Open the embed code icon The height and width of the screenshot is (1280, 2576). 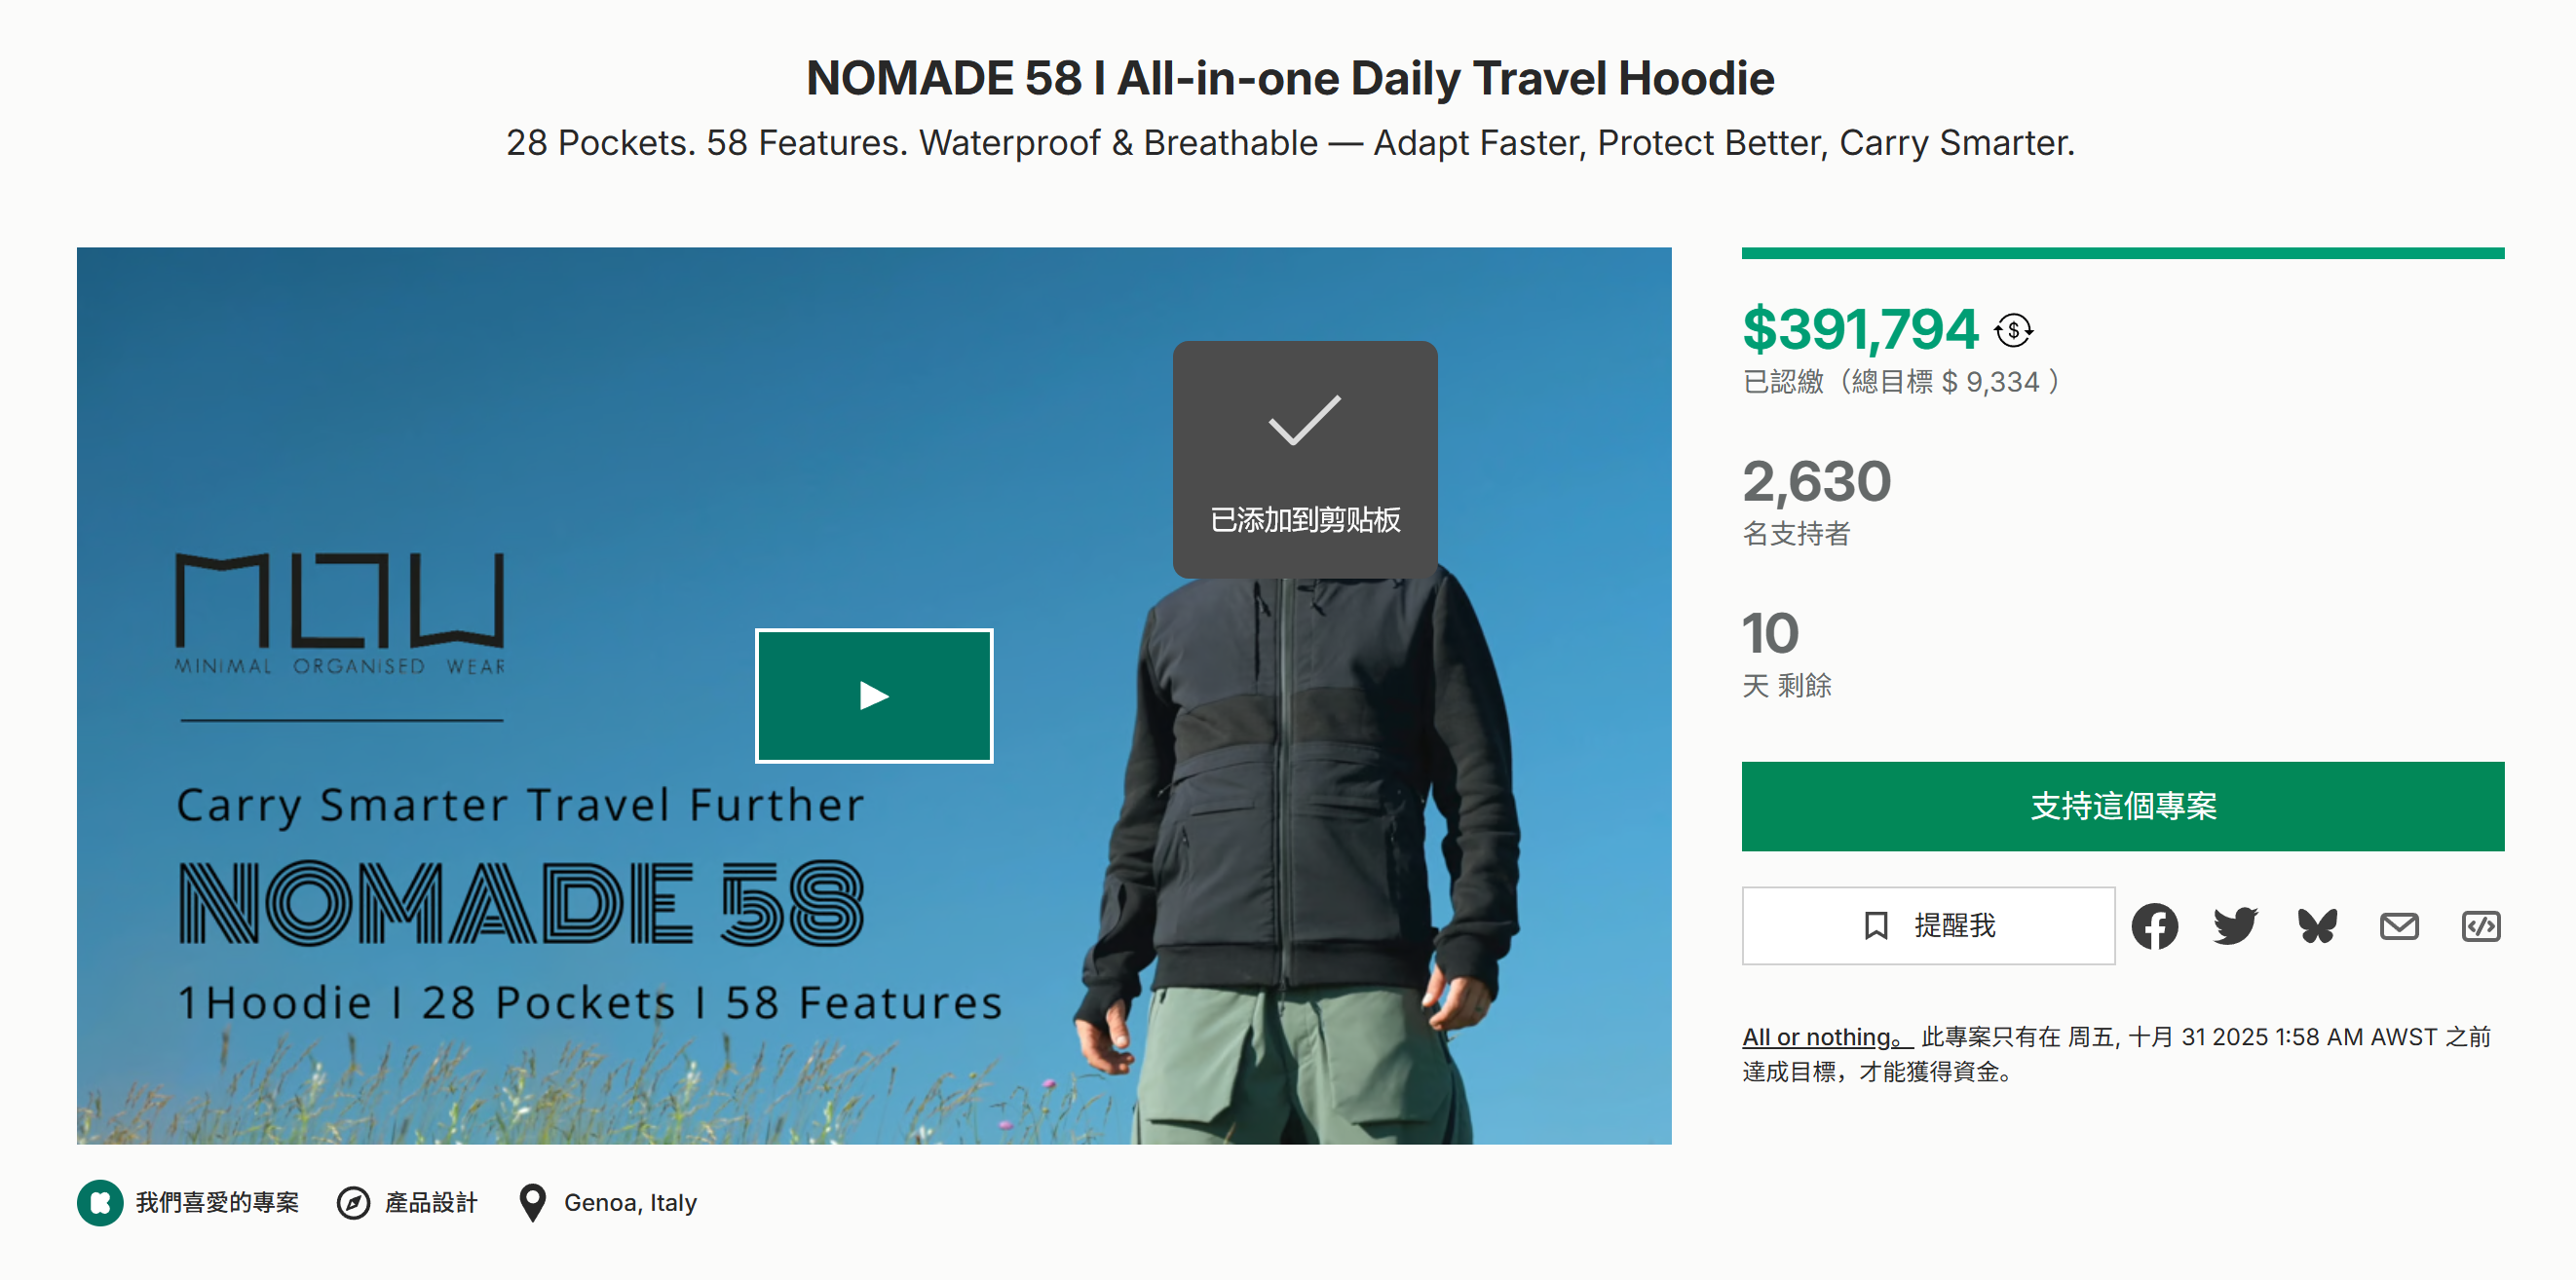tap(2481, 926)
